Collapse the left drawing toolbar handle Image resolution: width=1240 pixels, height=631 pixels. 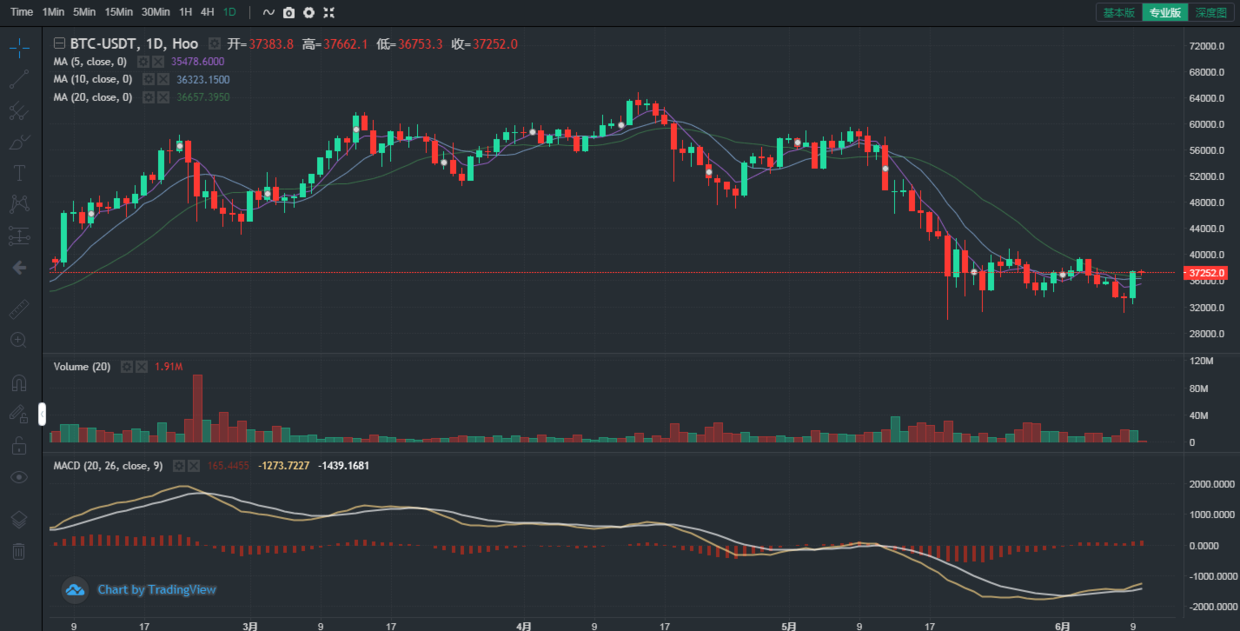[42, 414]
